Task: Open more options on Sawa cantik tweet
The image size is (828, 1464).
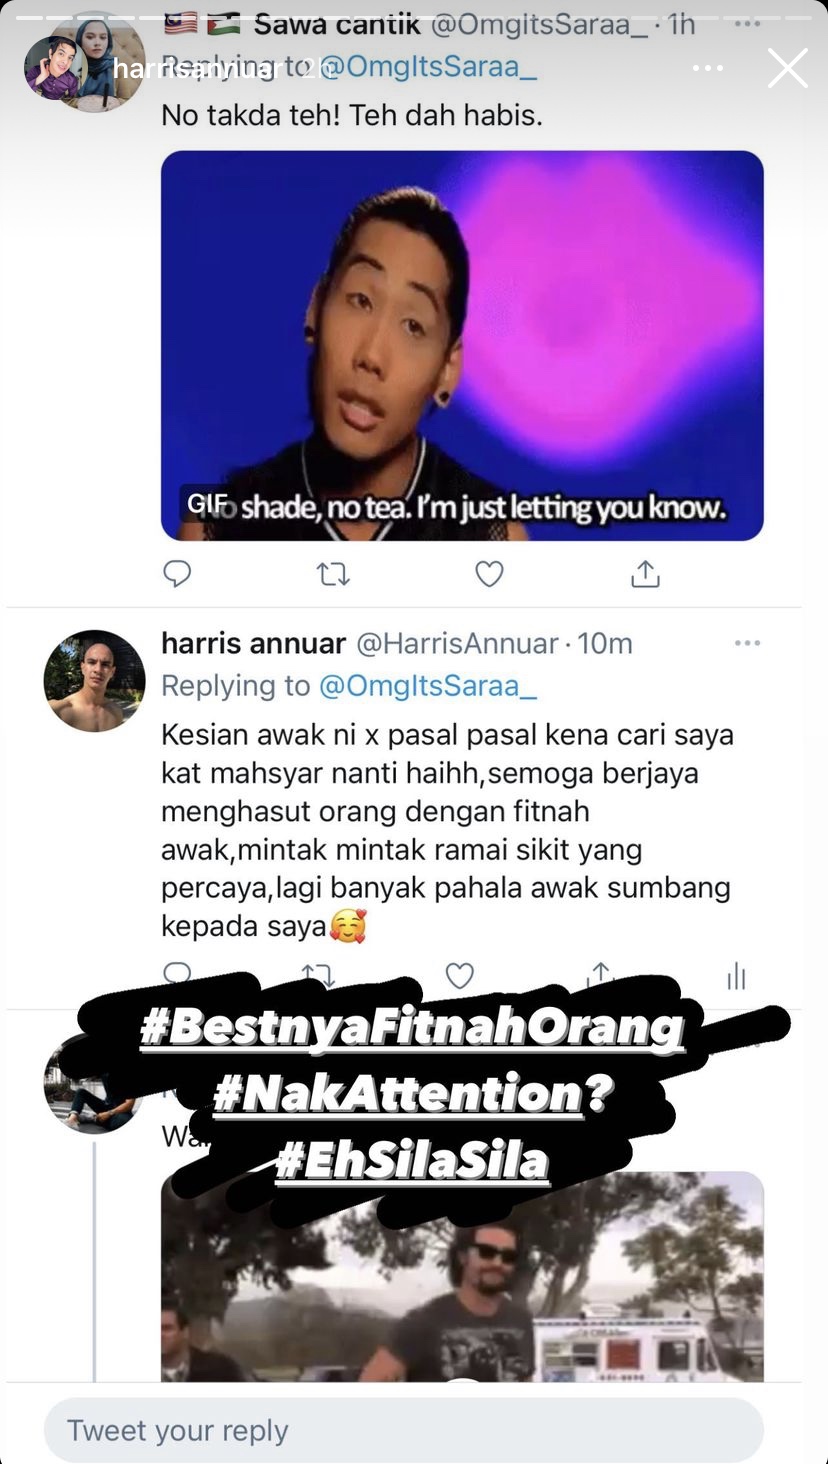Action: click(x=747, y=24)
